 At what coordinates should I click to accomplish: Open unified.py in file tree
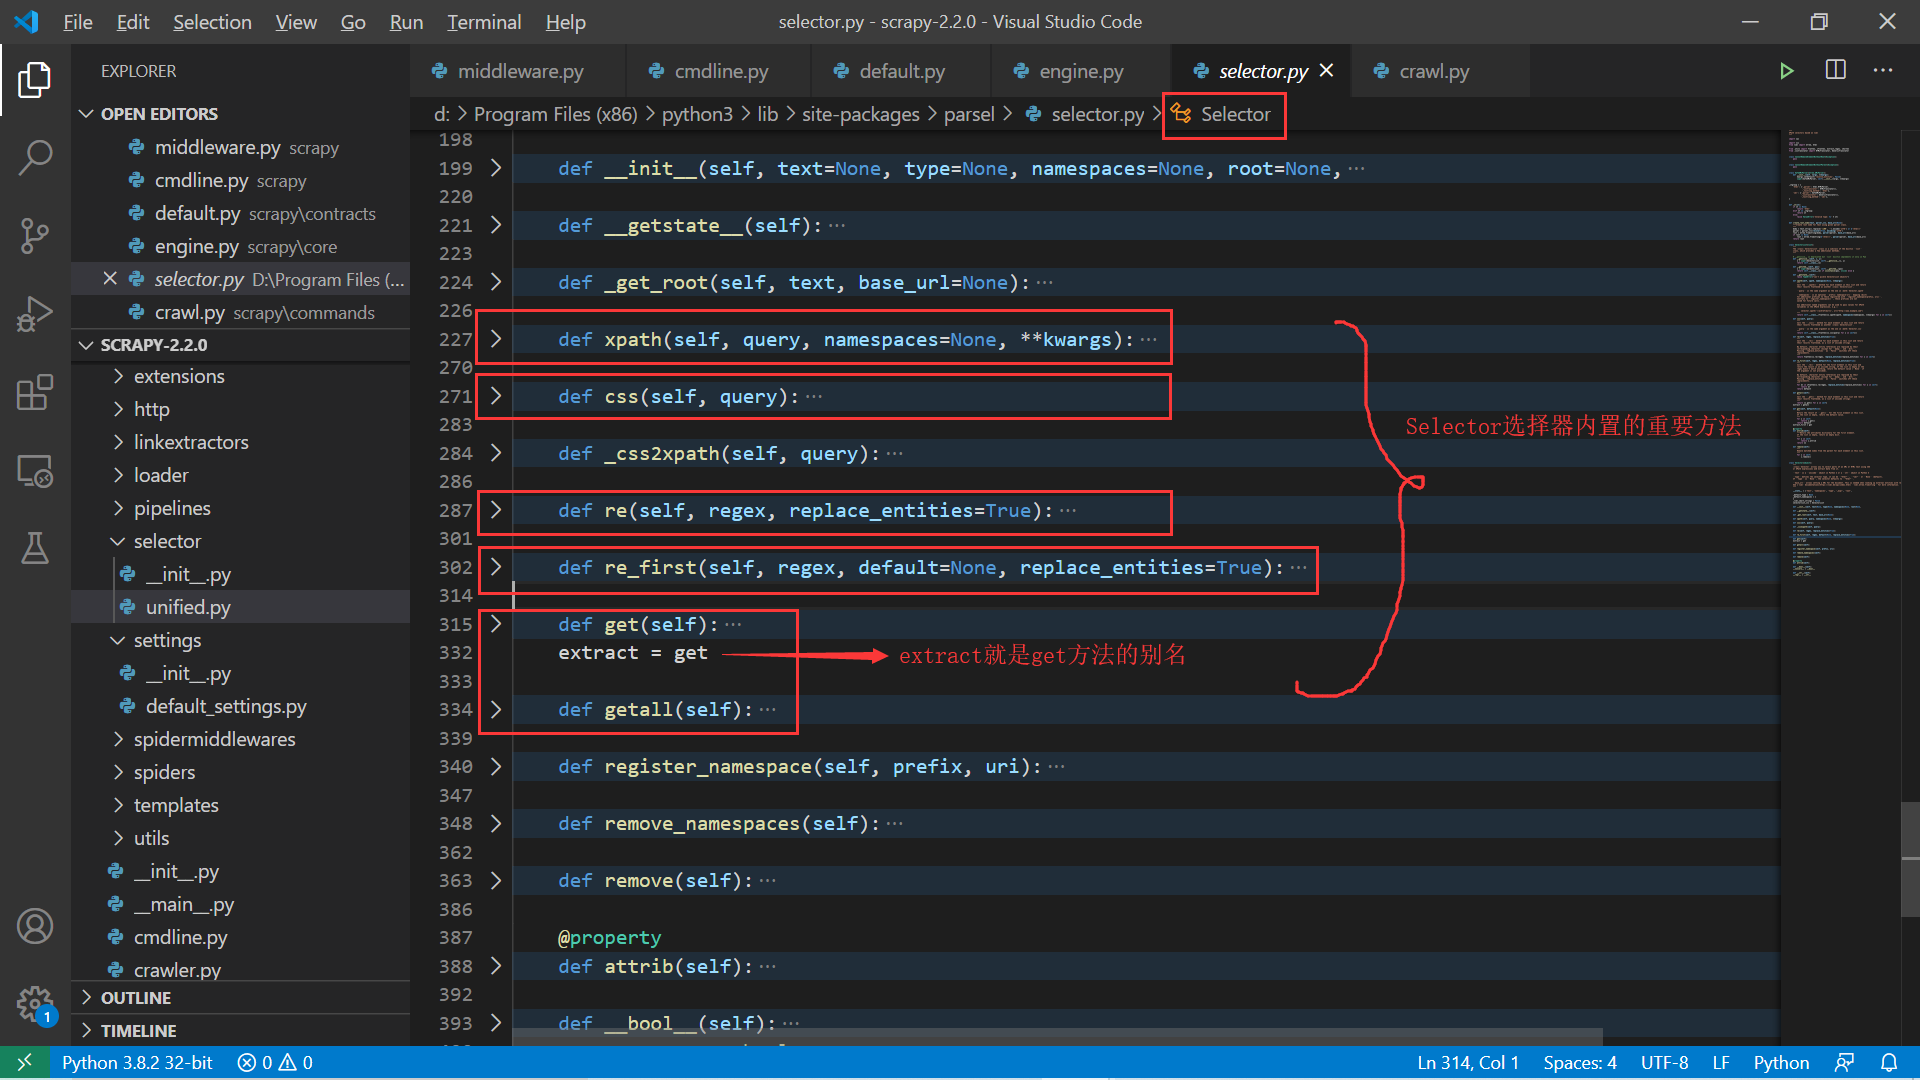coord(240,607)
